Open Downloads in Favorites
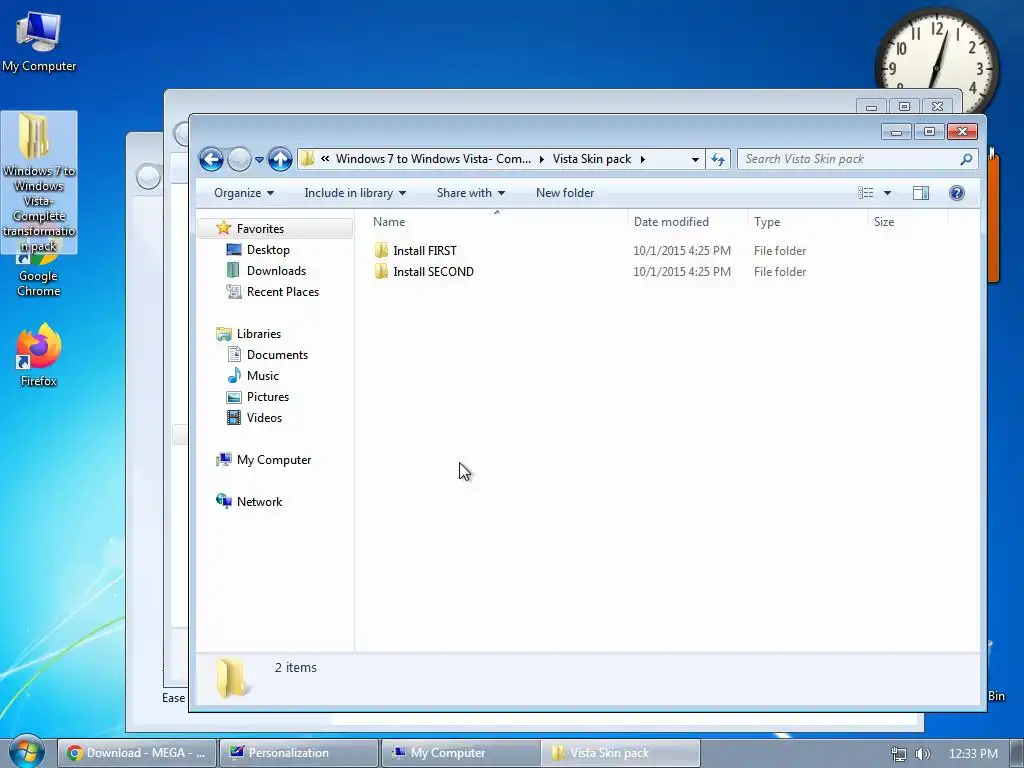The image size is (1024, 768). (x=276, y=270)
